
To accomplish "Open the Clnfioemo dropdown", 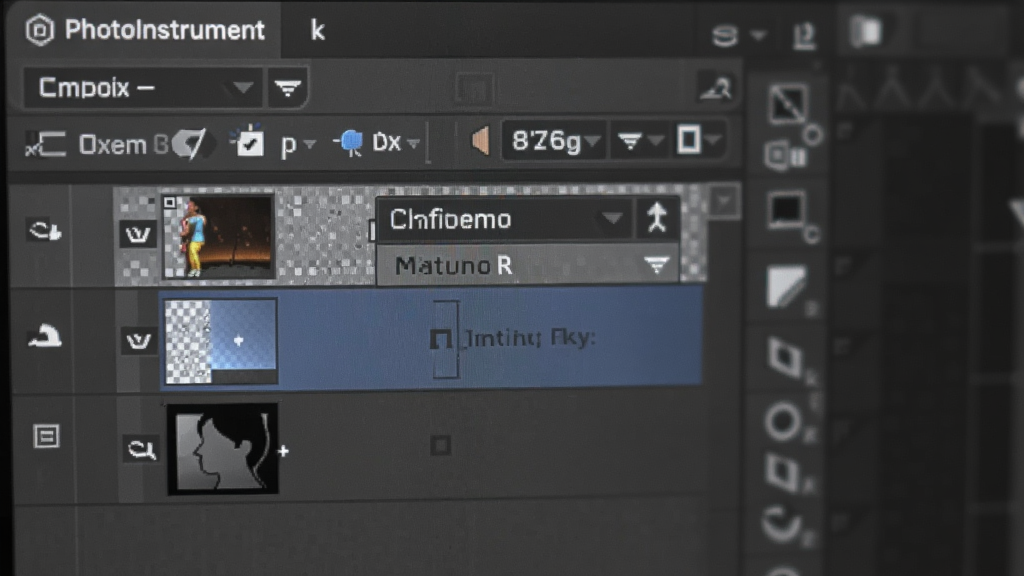I will [505, 219].
